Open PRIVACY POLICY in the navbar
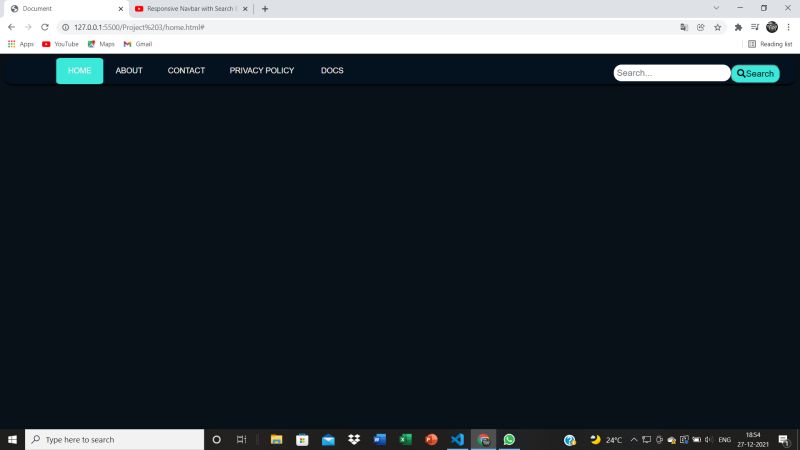Image resolution: width=800 pixels, height=450 pixels. [x=262, y=71]
